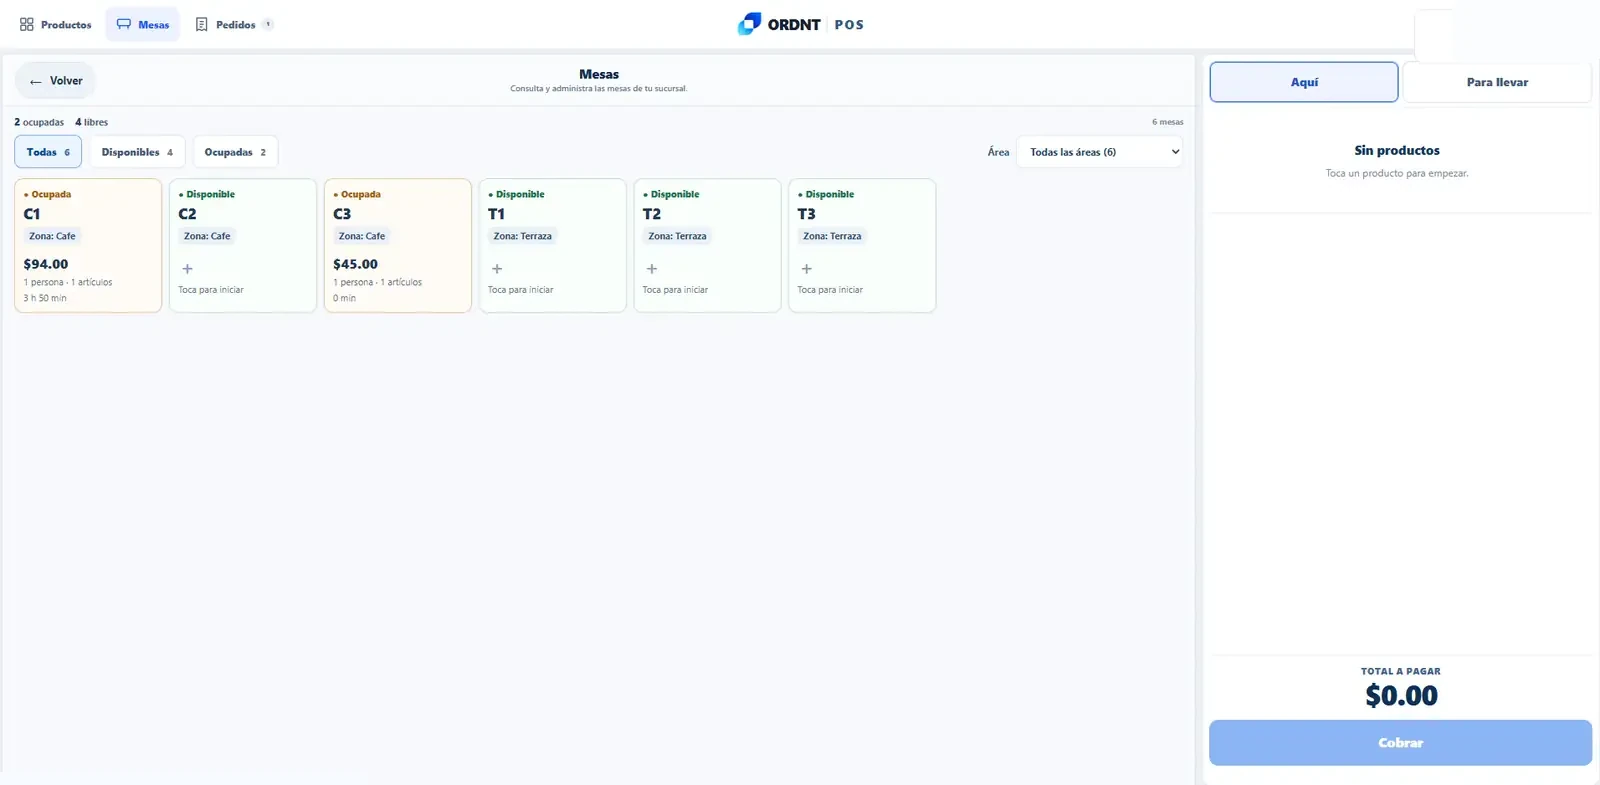This screenshot has width=1600, height=785.
Task: Click the Sin productos heading
Action: coord(1397,150)
